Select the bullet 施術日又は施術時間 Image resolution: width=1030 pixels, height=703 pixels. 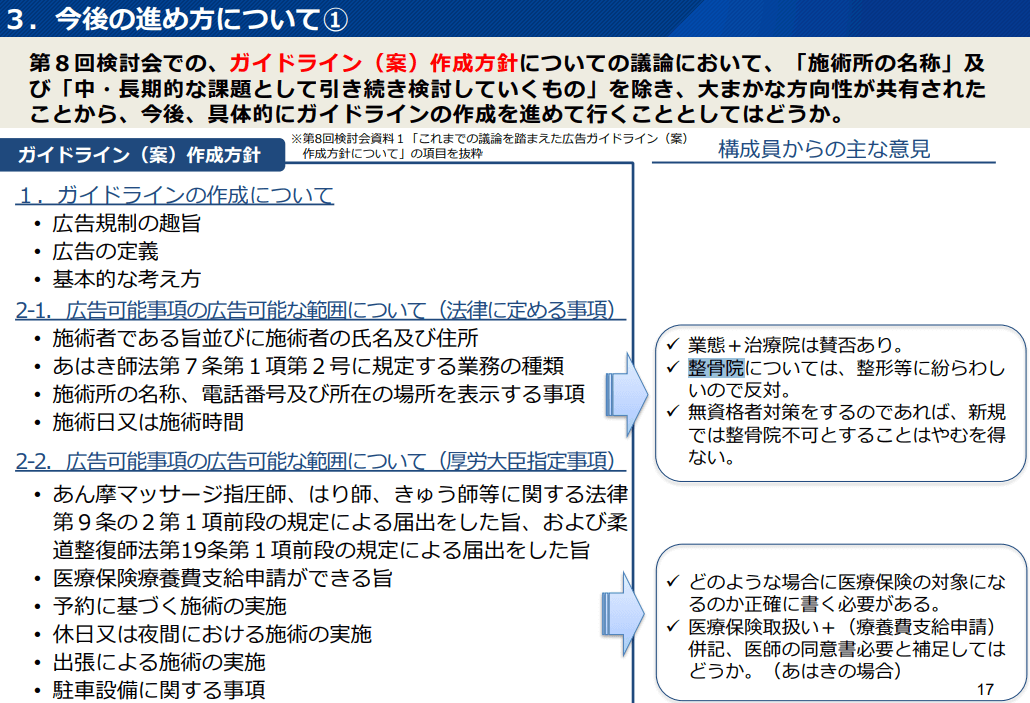[148, 422]
